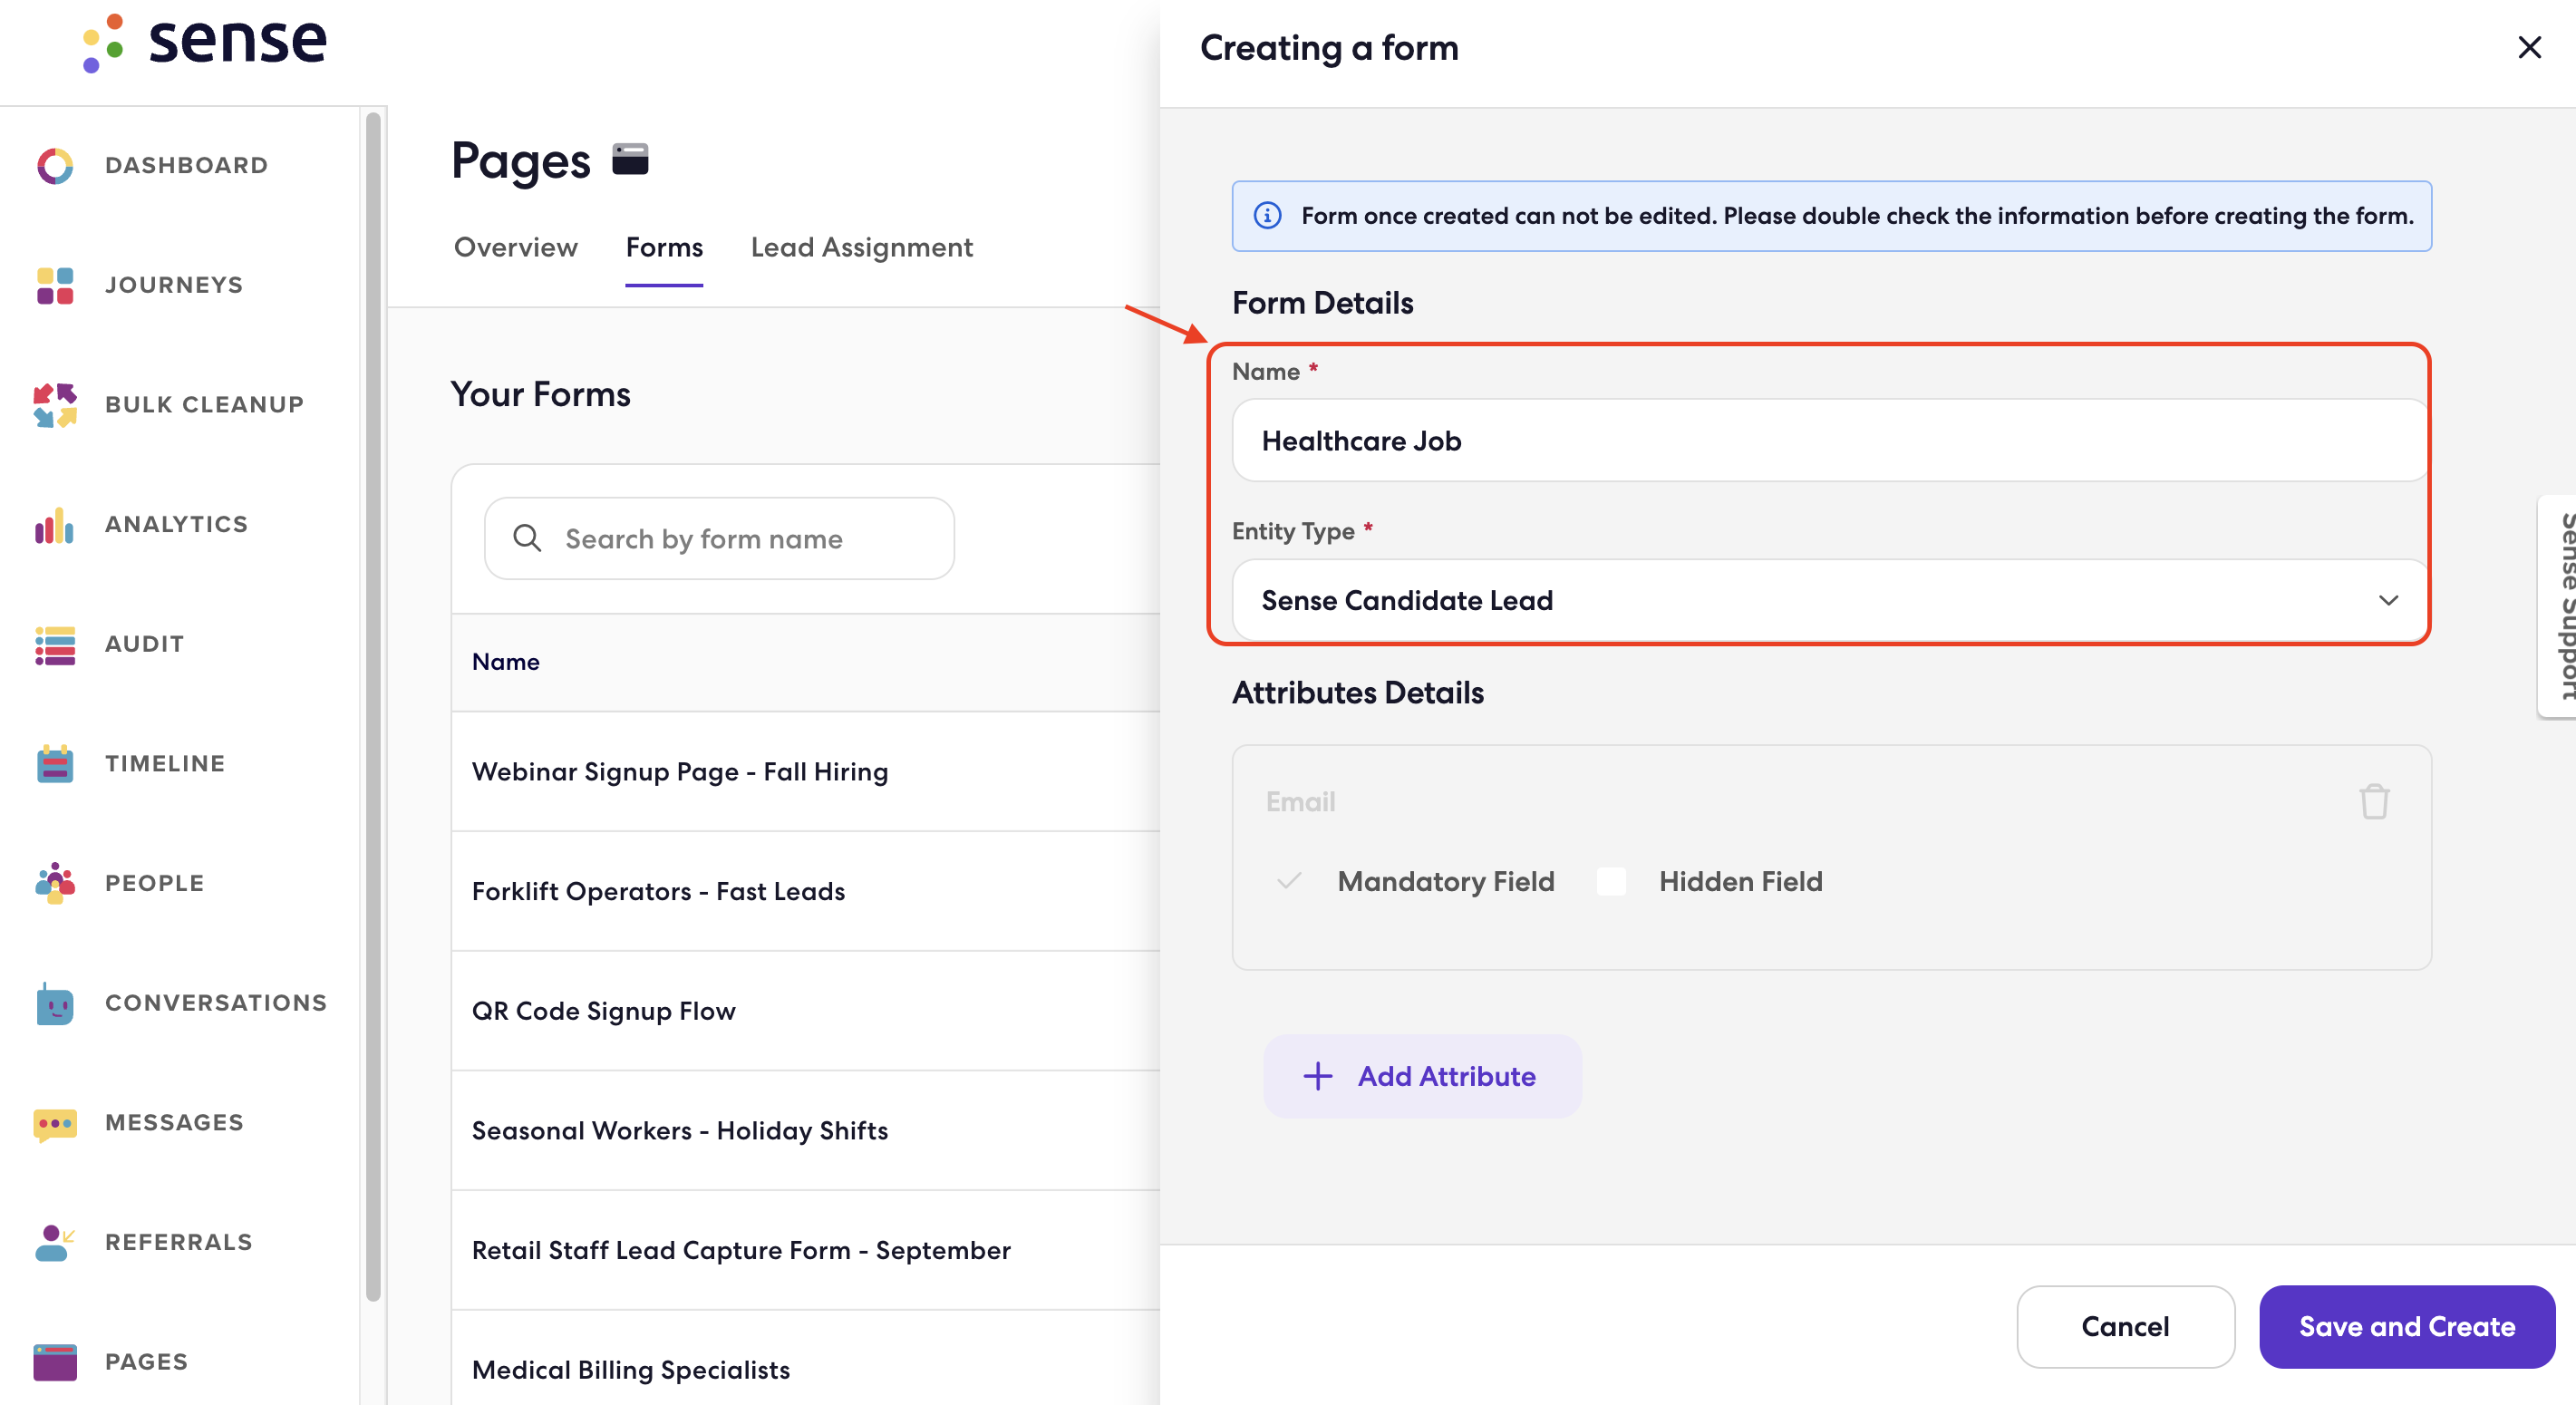The height and width of the screenshot is (1405, 2576).
Task: Click the Search by form name field
Action: tap(719, 539)
